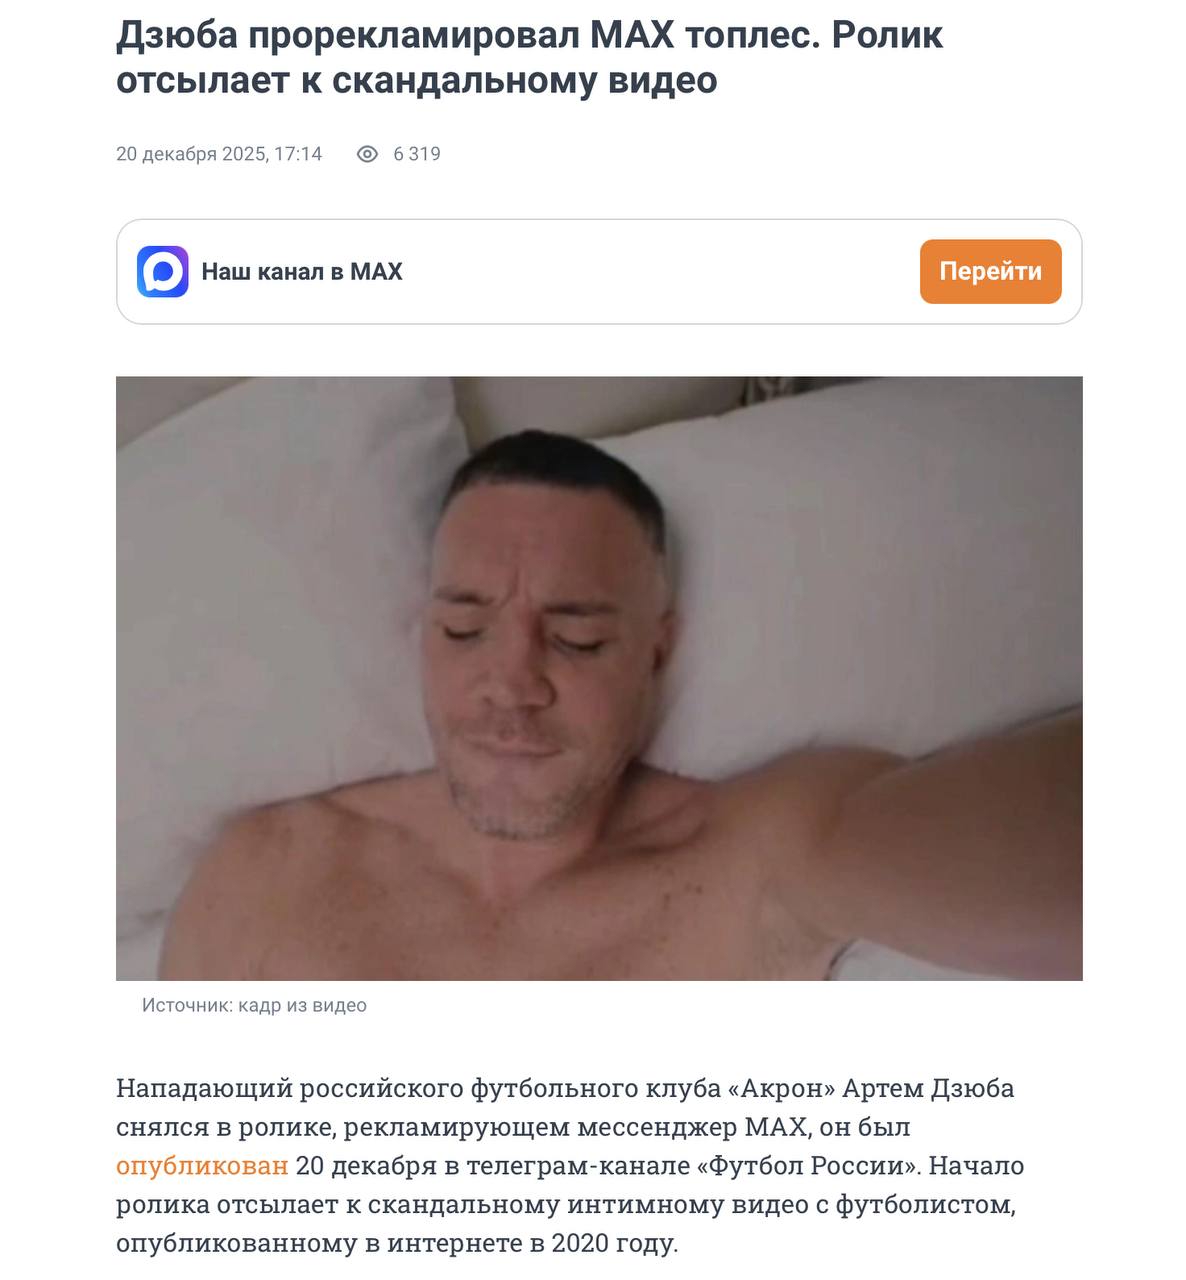The image size is (1186, 1280).
Task: Click the article headline first line
Action: 529,36
